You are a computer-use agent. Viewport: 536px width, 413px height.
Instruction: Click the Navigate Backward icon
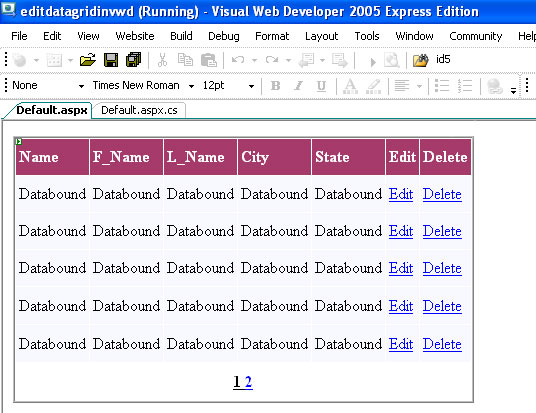point(307,60)
